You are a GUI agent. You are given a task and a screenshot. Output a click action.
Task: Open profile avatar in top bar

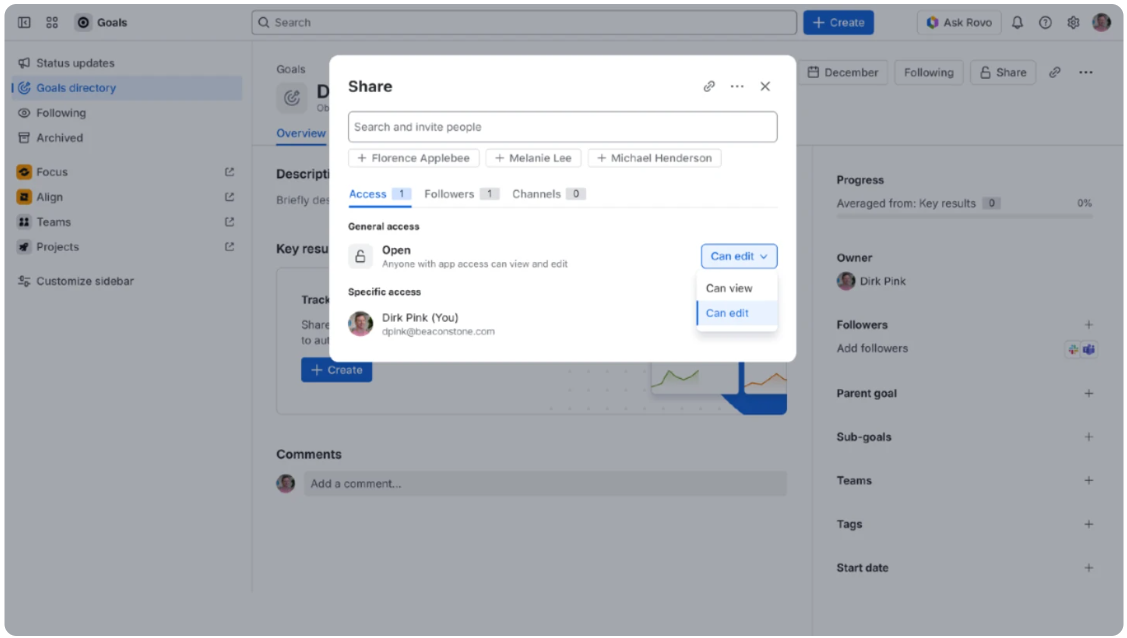click(x=1101, y=22)
